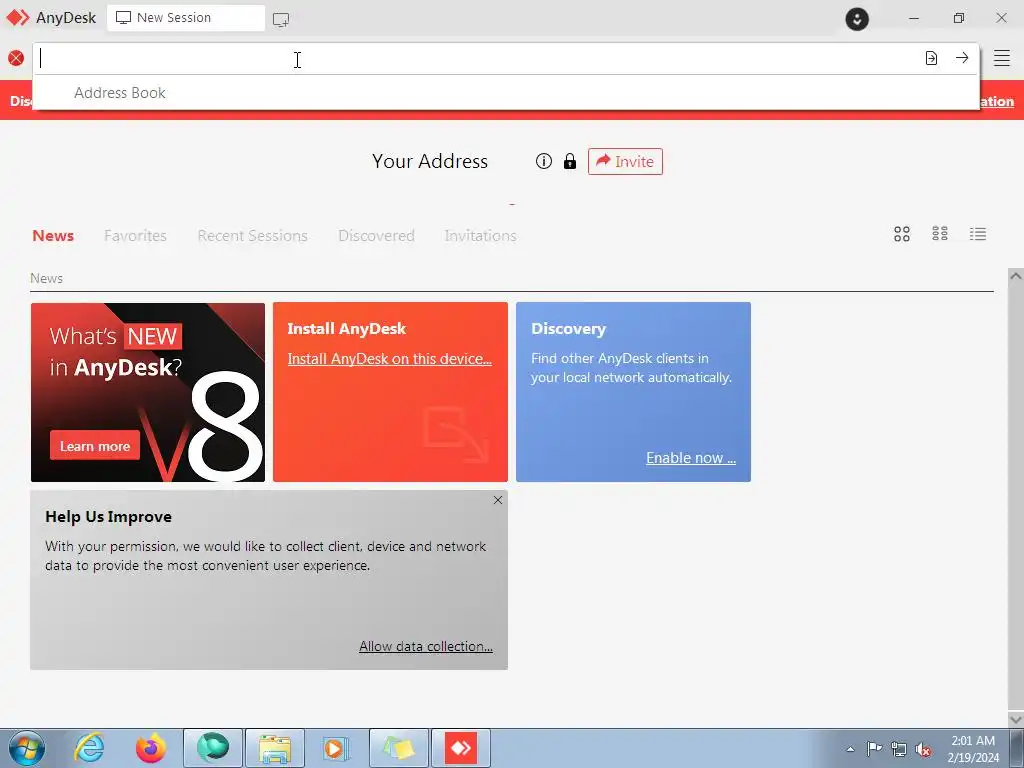Click the scrollbar up arrow
This screenshot has height=768, width=1024.
1016,276
